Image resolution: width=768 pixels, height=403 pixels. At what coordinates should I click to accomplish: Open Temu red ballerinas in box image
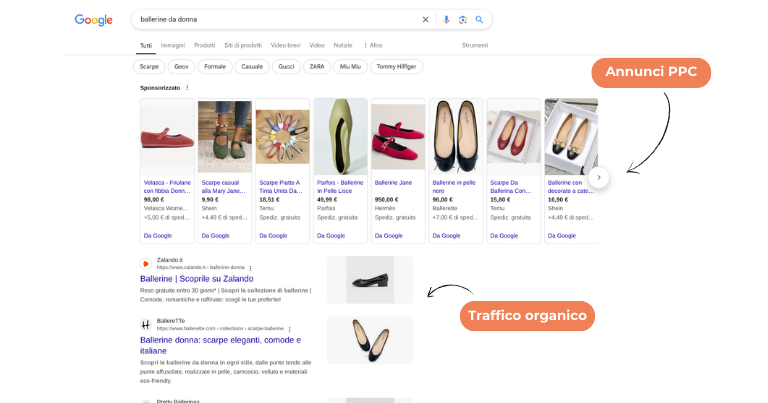513,137
